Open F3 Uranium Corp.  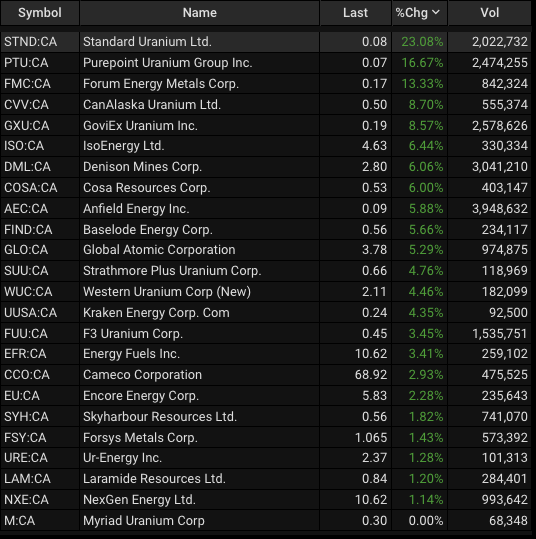133,334
